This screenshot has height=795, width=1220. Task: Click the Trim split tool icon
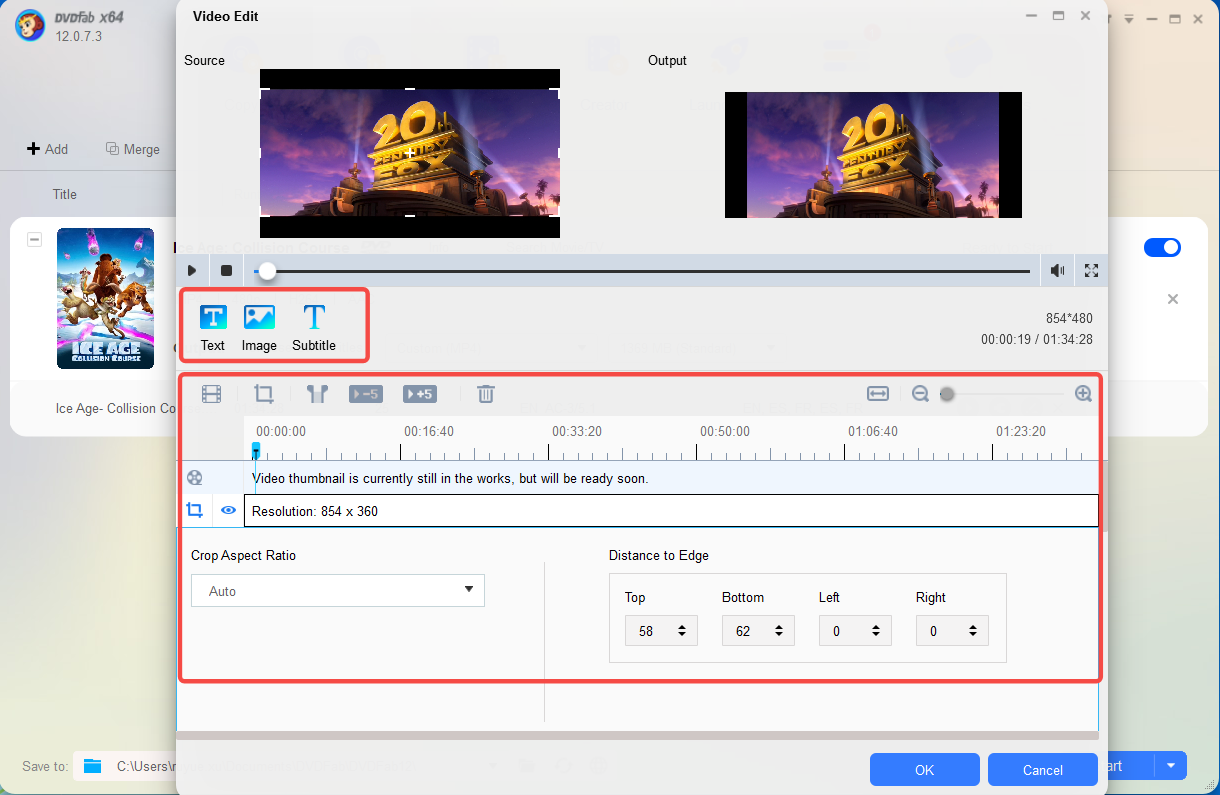pos(317,394)
